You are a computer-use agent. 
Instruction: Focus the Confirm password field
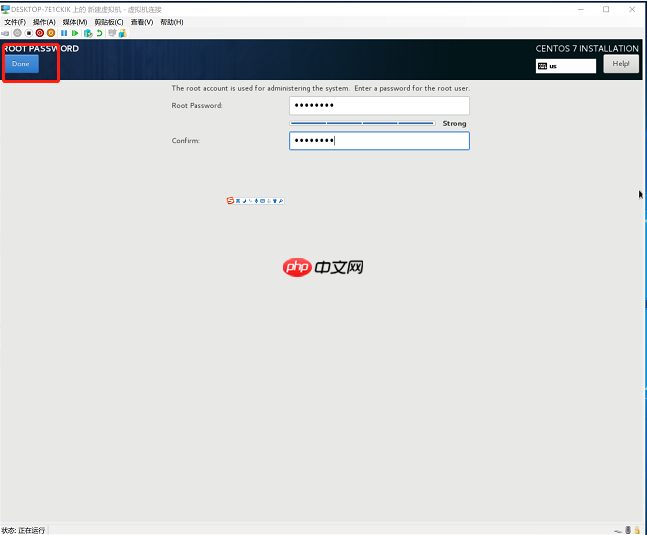379,141
